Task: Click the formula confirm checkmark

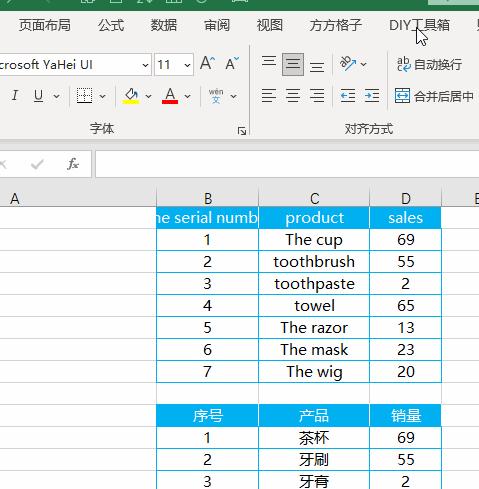Action: tap(37, 164)
